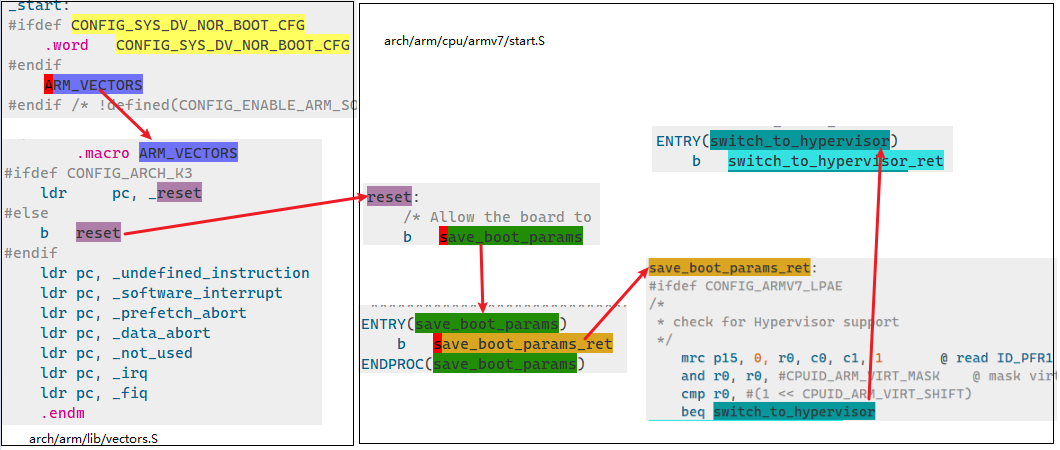This screenshot has height=450, width=1060.
Task: Click save_boot_params_ret in the branch instruction
Action: [523, 343]
